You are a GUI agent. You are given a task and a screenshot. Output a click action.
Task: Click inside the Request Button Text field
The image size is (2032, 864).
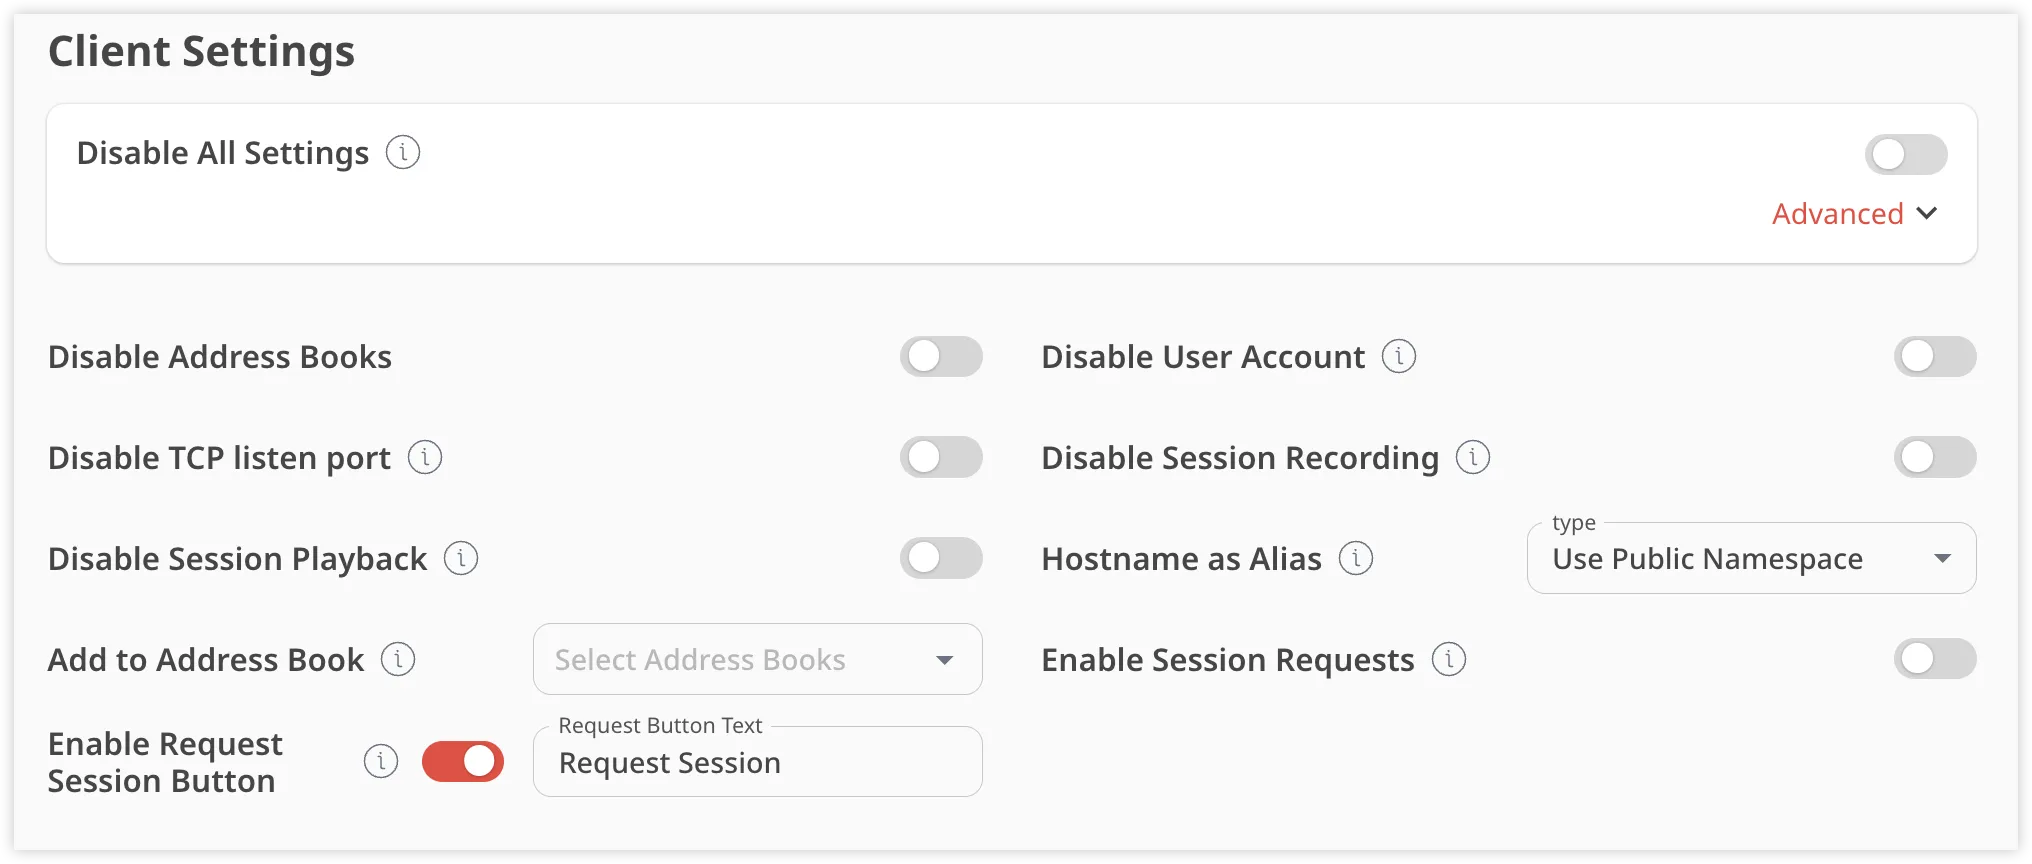click(757, 762)
